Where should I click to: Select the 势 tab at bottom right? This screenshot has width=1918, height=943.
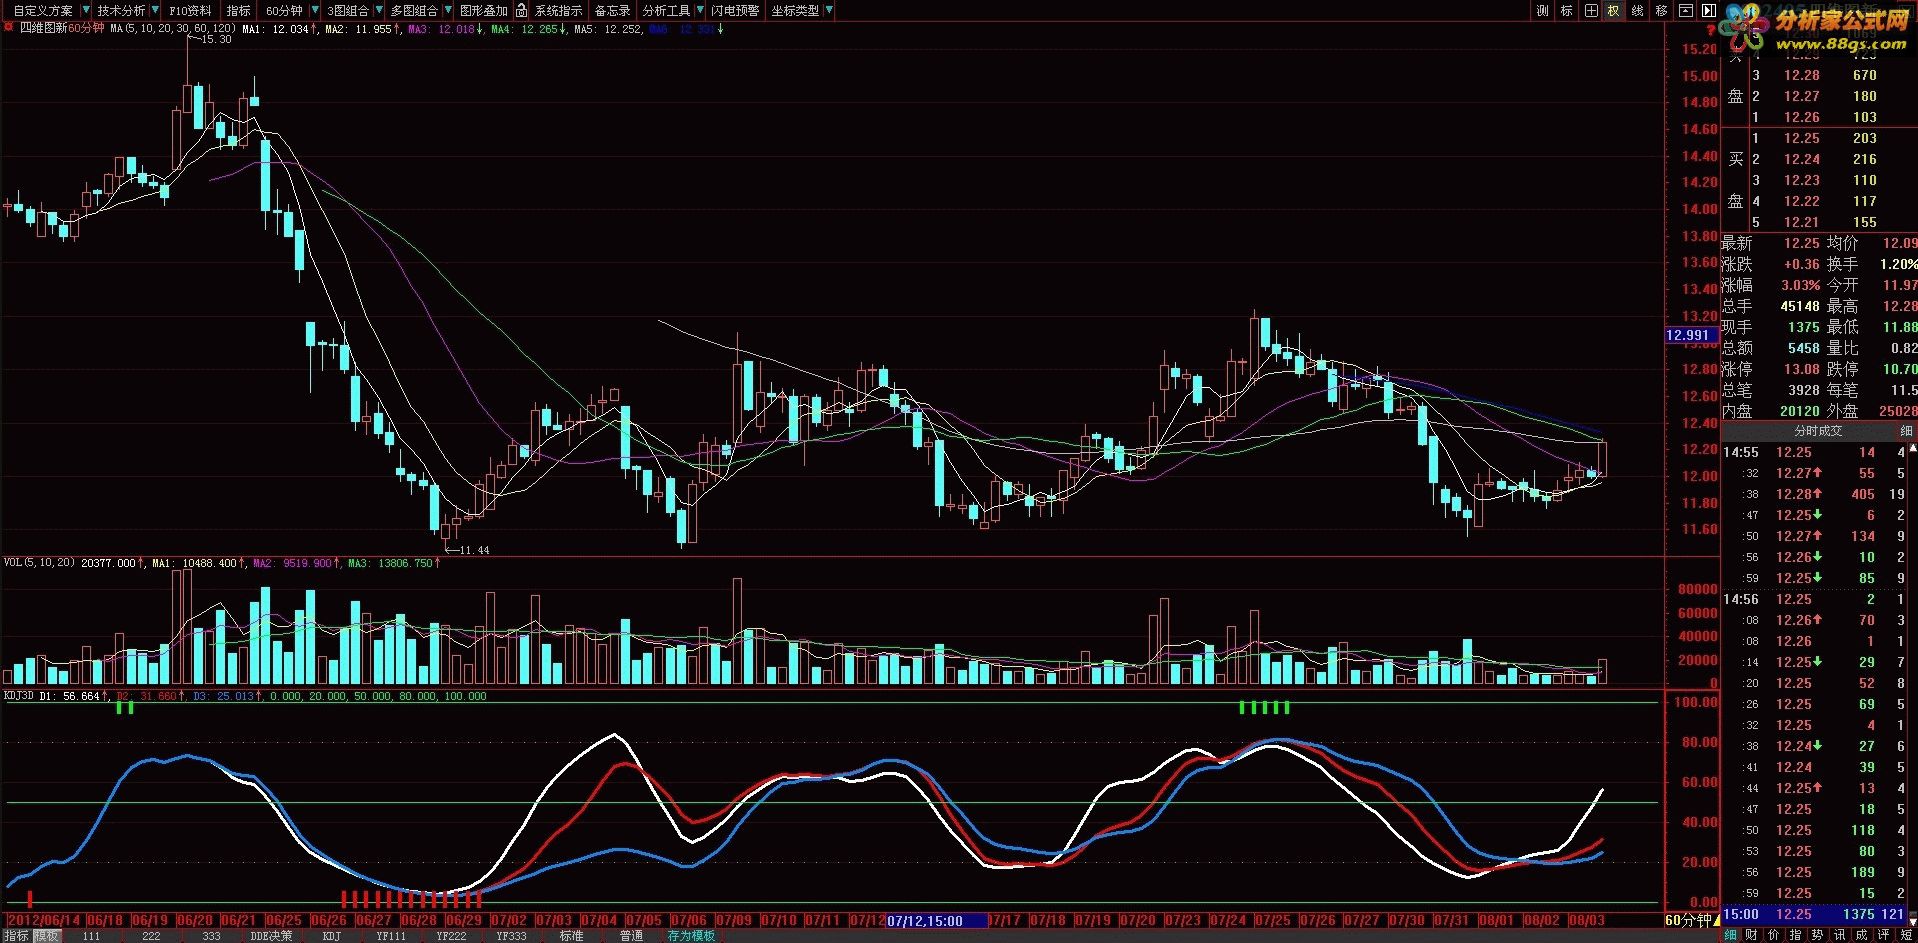tap(1818, 935)
